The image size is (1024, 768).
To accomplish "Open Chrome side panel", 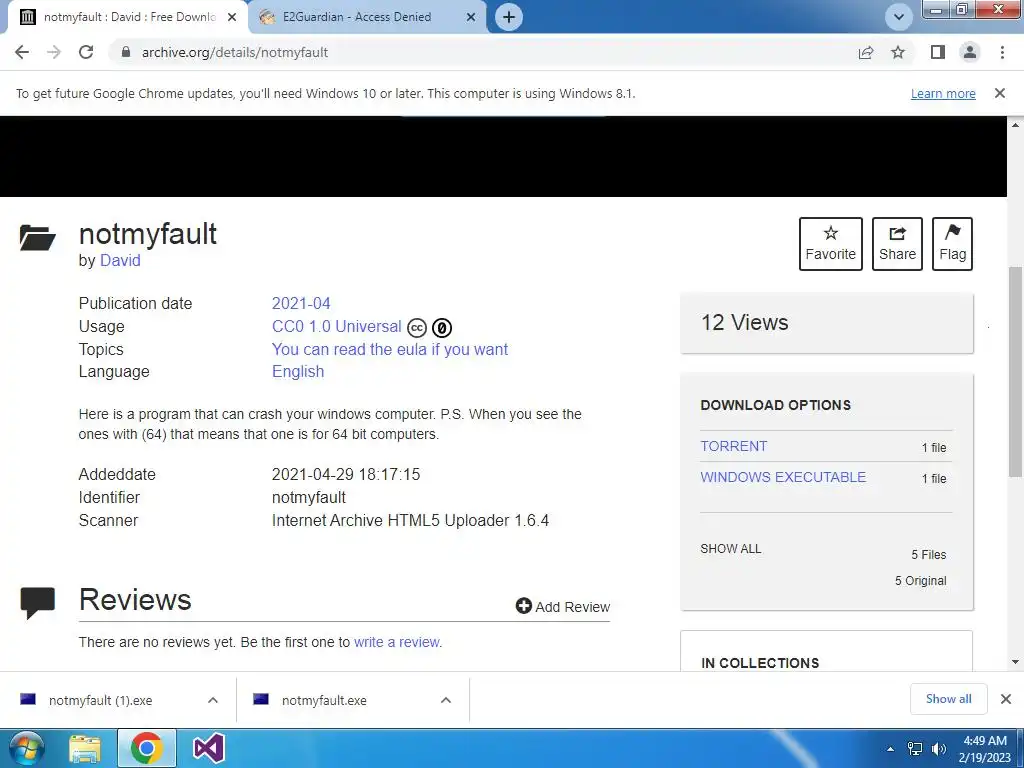I will pos(938,52).
